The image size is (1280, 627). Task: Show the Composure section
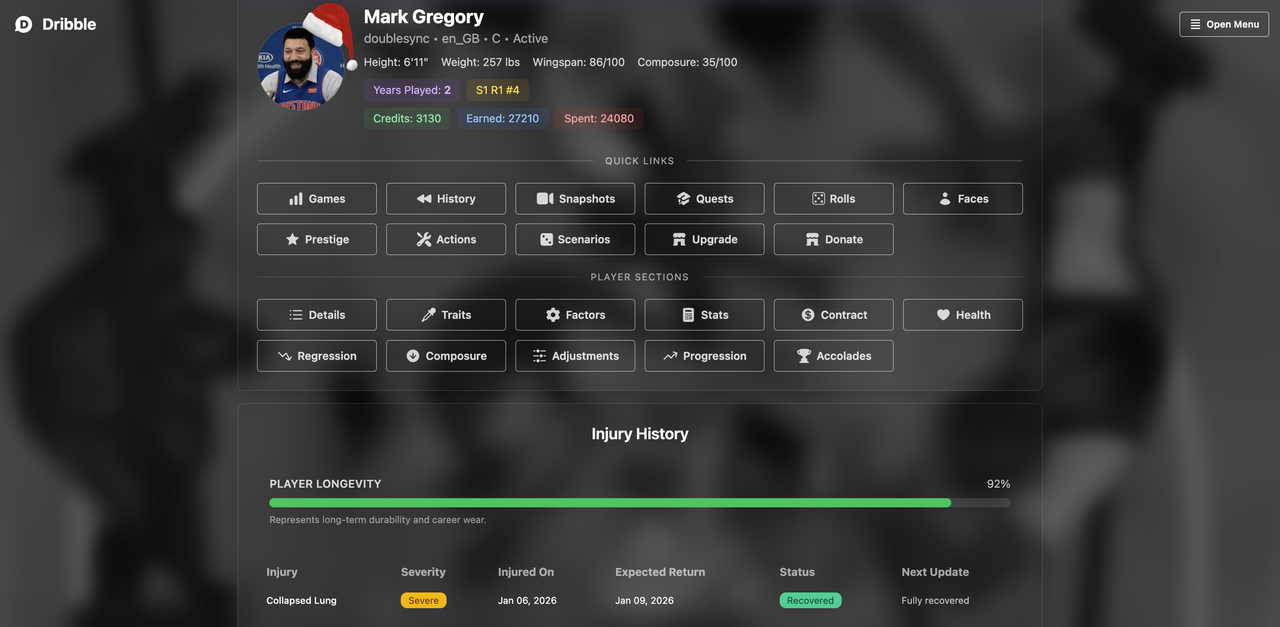click(446, 356)
